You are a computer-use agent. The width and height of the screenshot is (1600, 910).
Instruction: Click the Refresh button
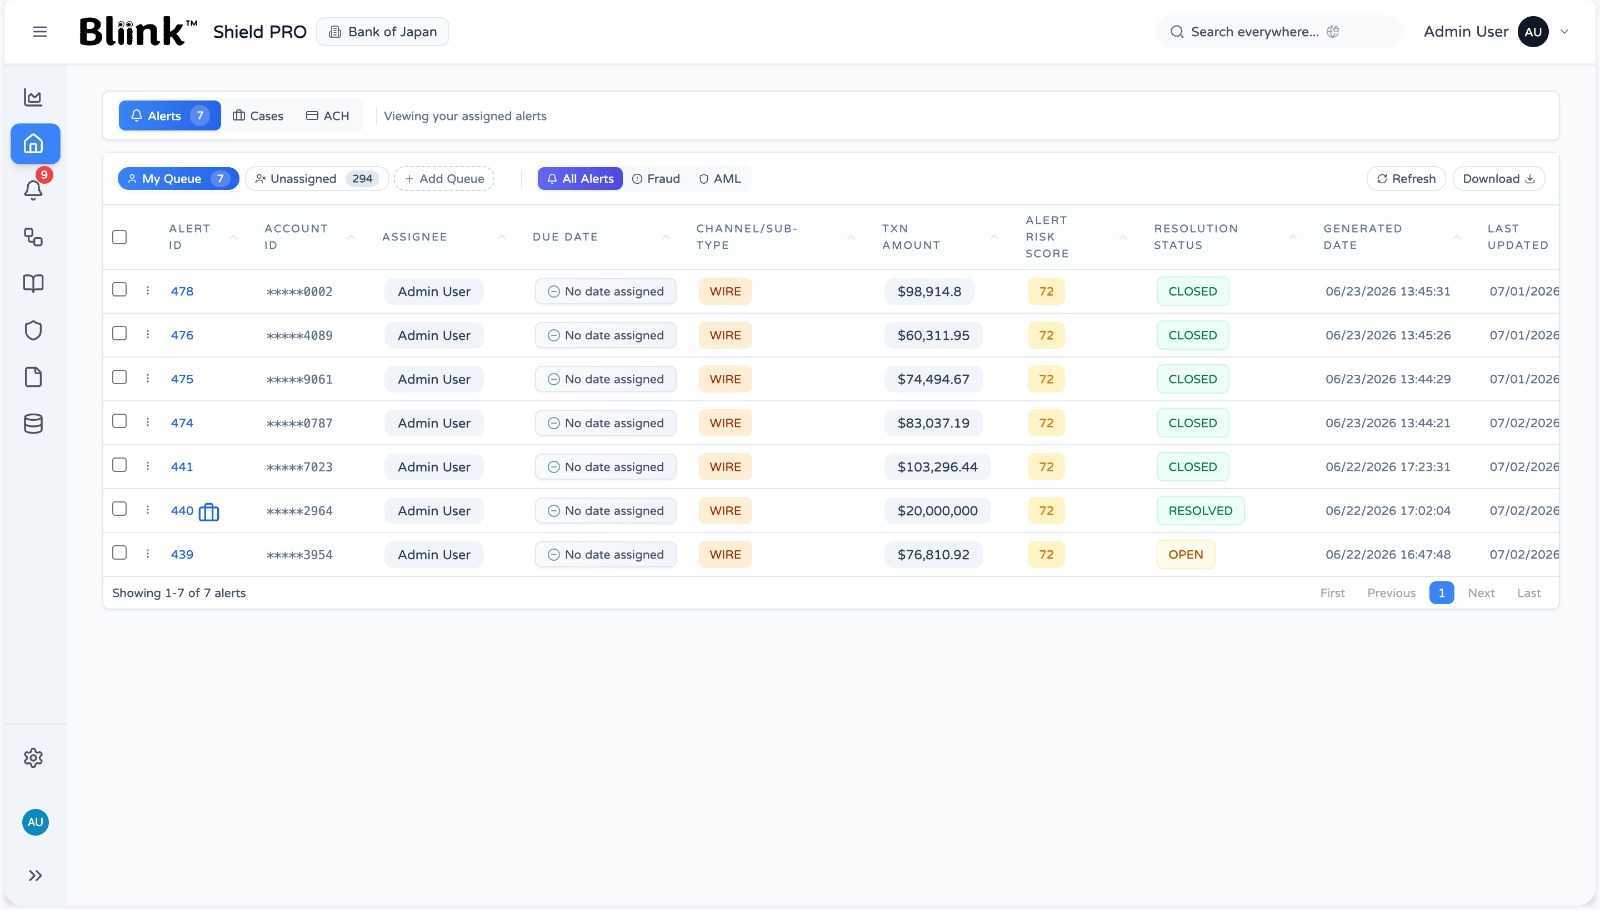1406,179
